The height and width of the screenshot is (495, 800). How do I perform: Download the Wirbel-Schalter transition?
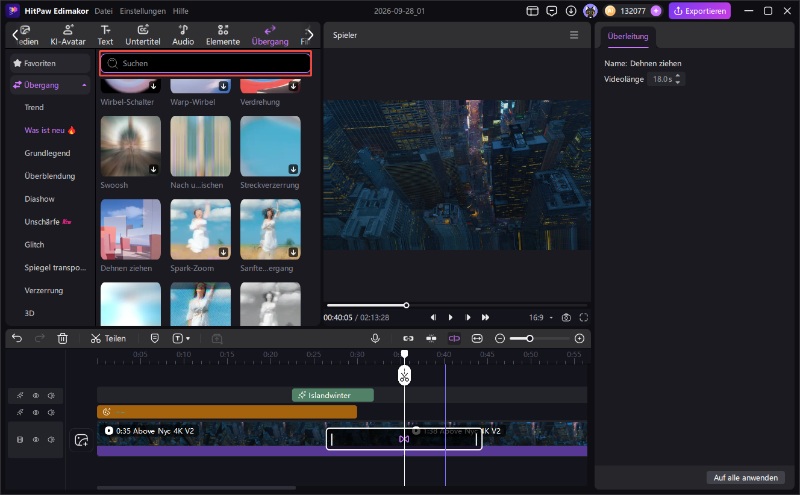154,86
